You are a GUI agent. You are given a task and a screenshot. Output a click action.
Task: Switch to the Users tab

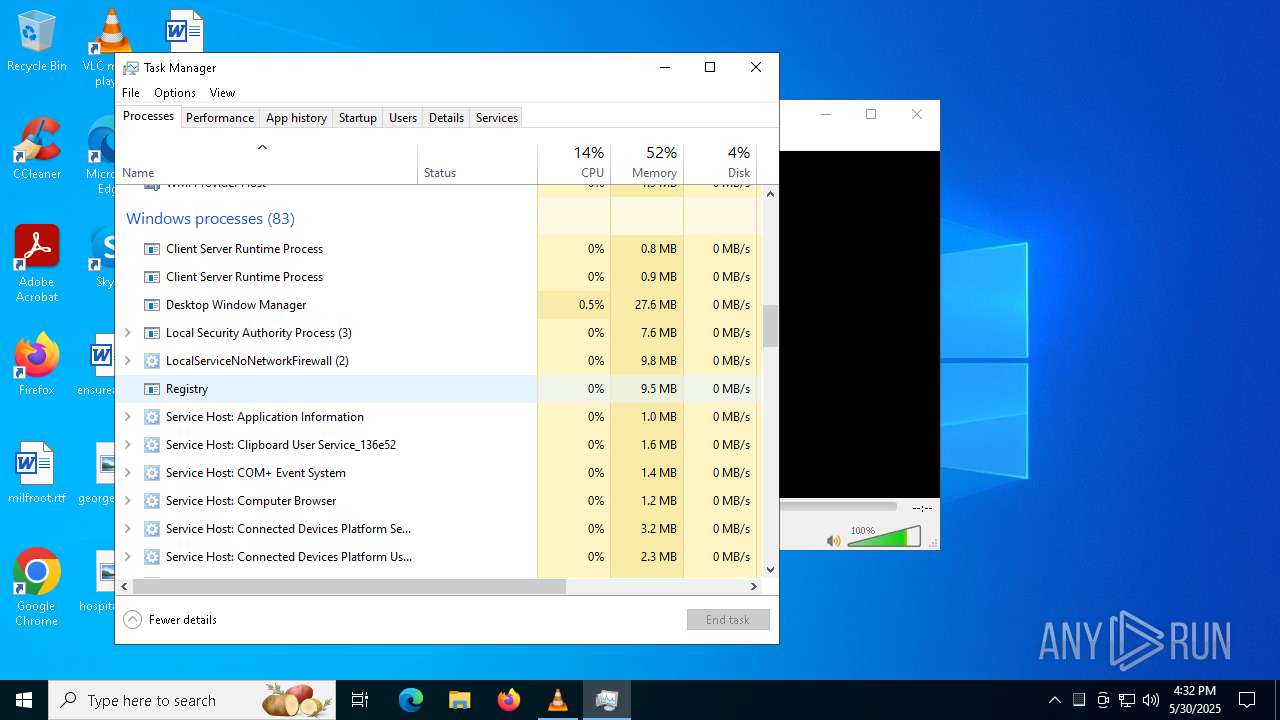click(x=403, y=118)
